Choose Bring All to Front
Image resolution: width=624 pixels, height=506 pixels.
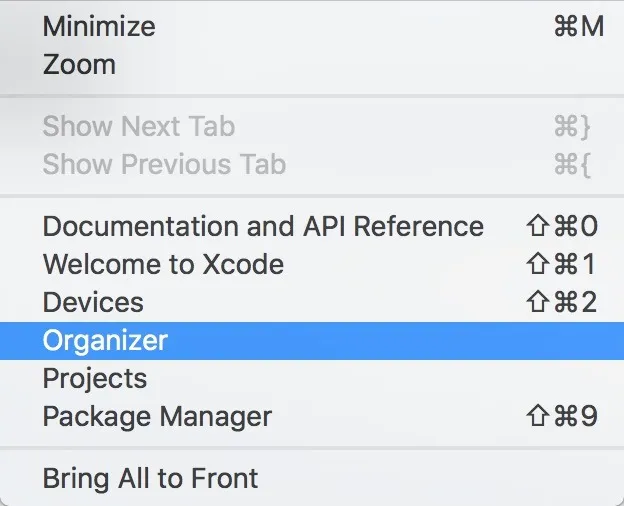150,479
